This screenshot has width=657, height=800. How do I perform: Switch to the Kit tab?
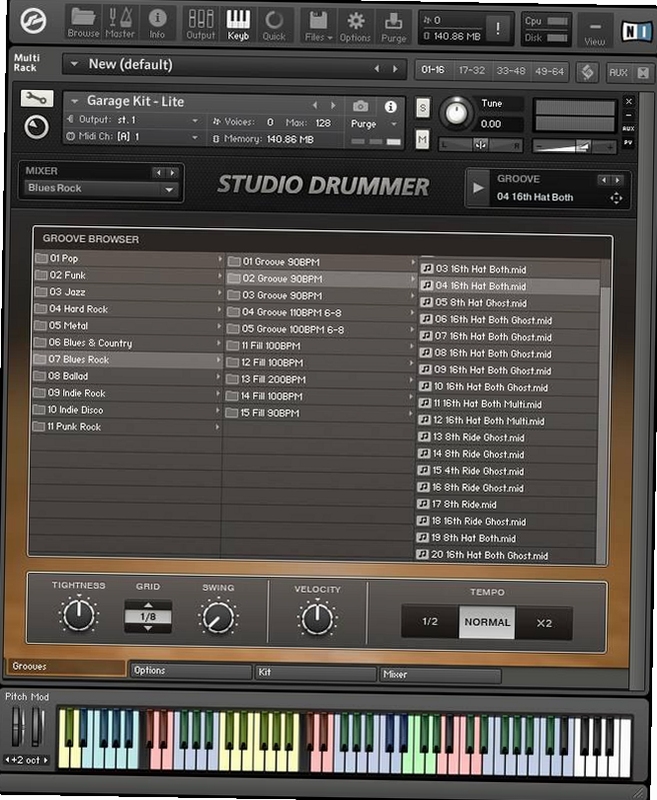point(316,672)
